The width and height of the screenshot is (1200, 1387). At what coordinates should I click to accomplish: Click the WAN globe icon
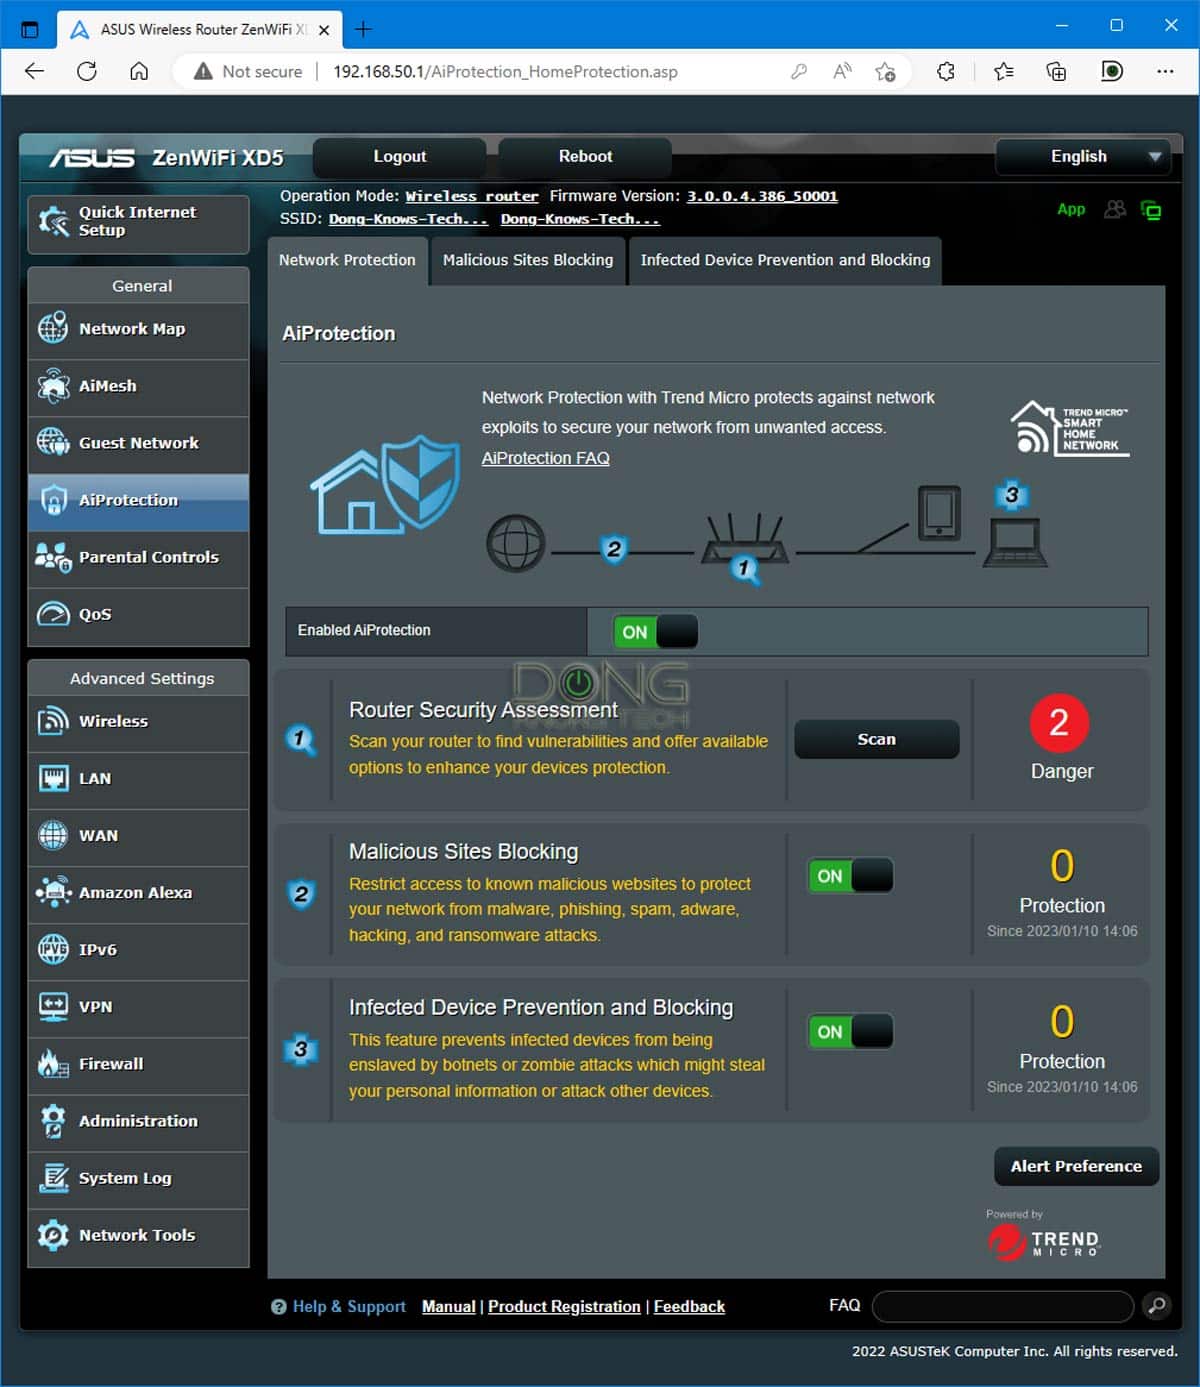pos(53,835)
